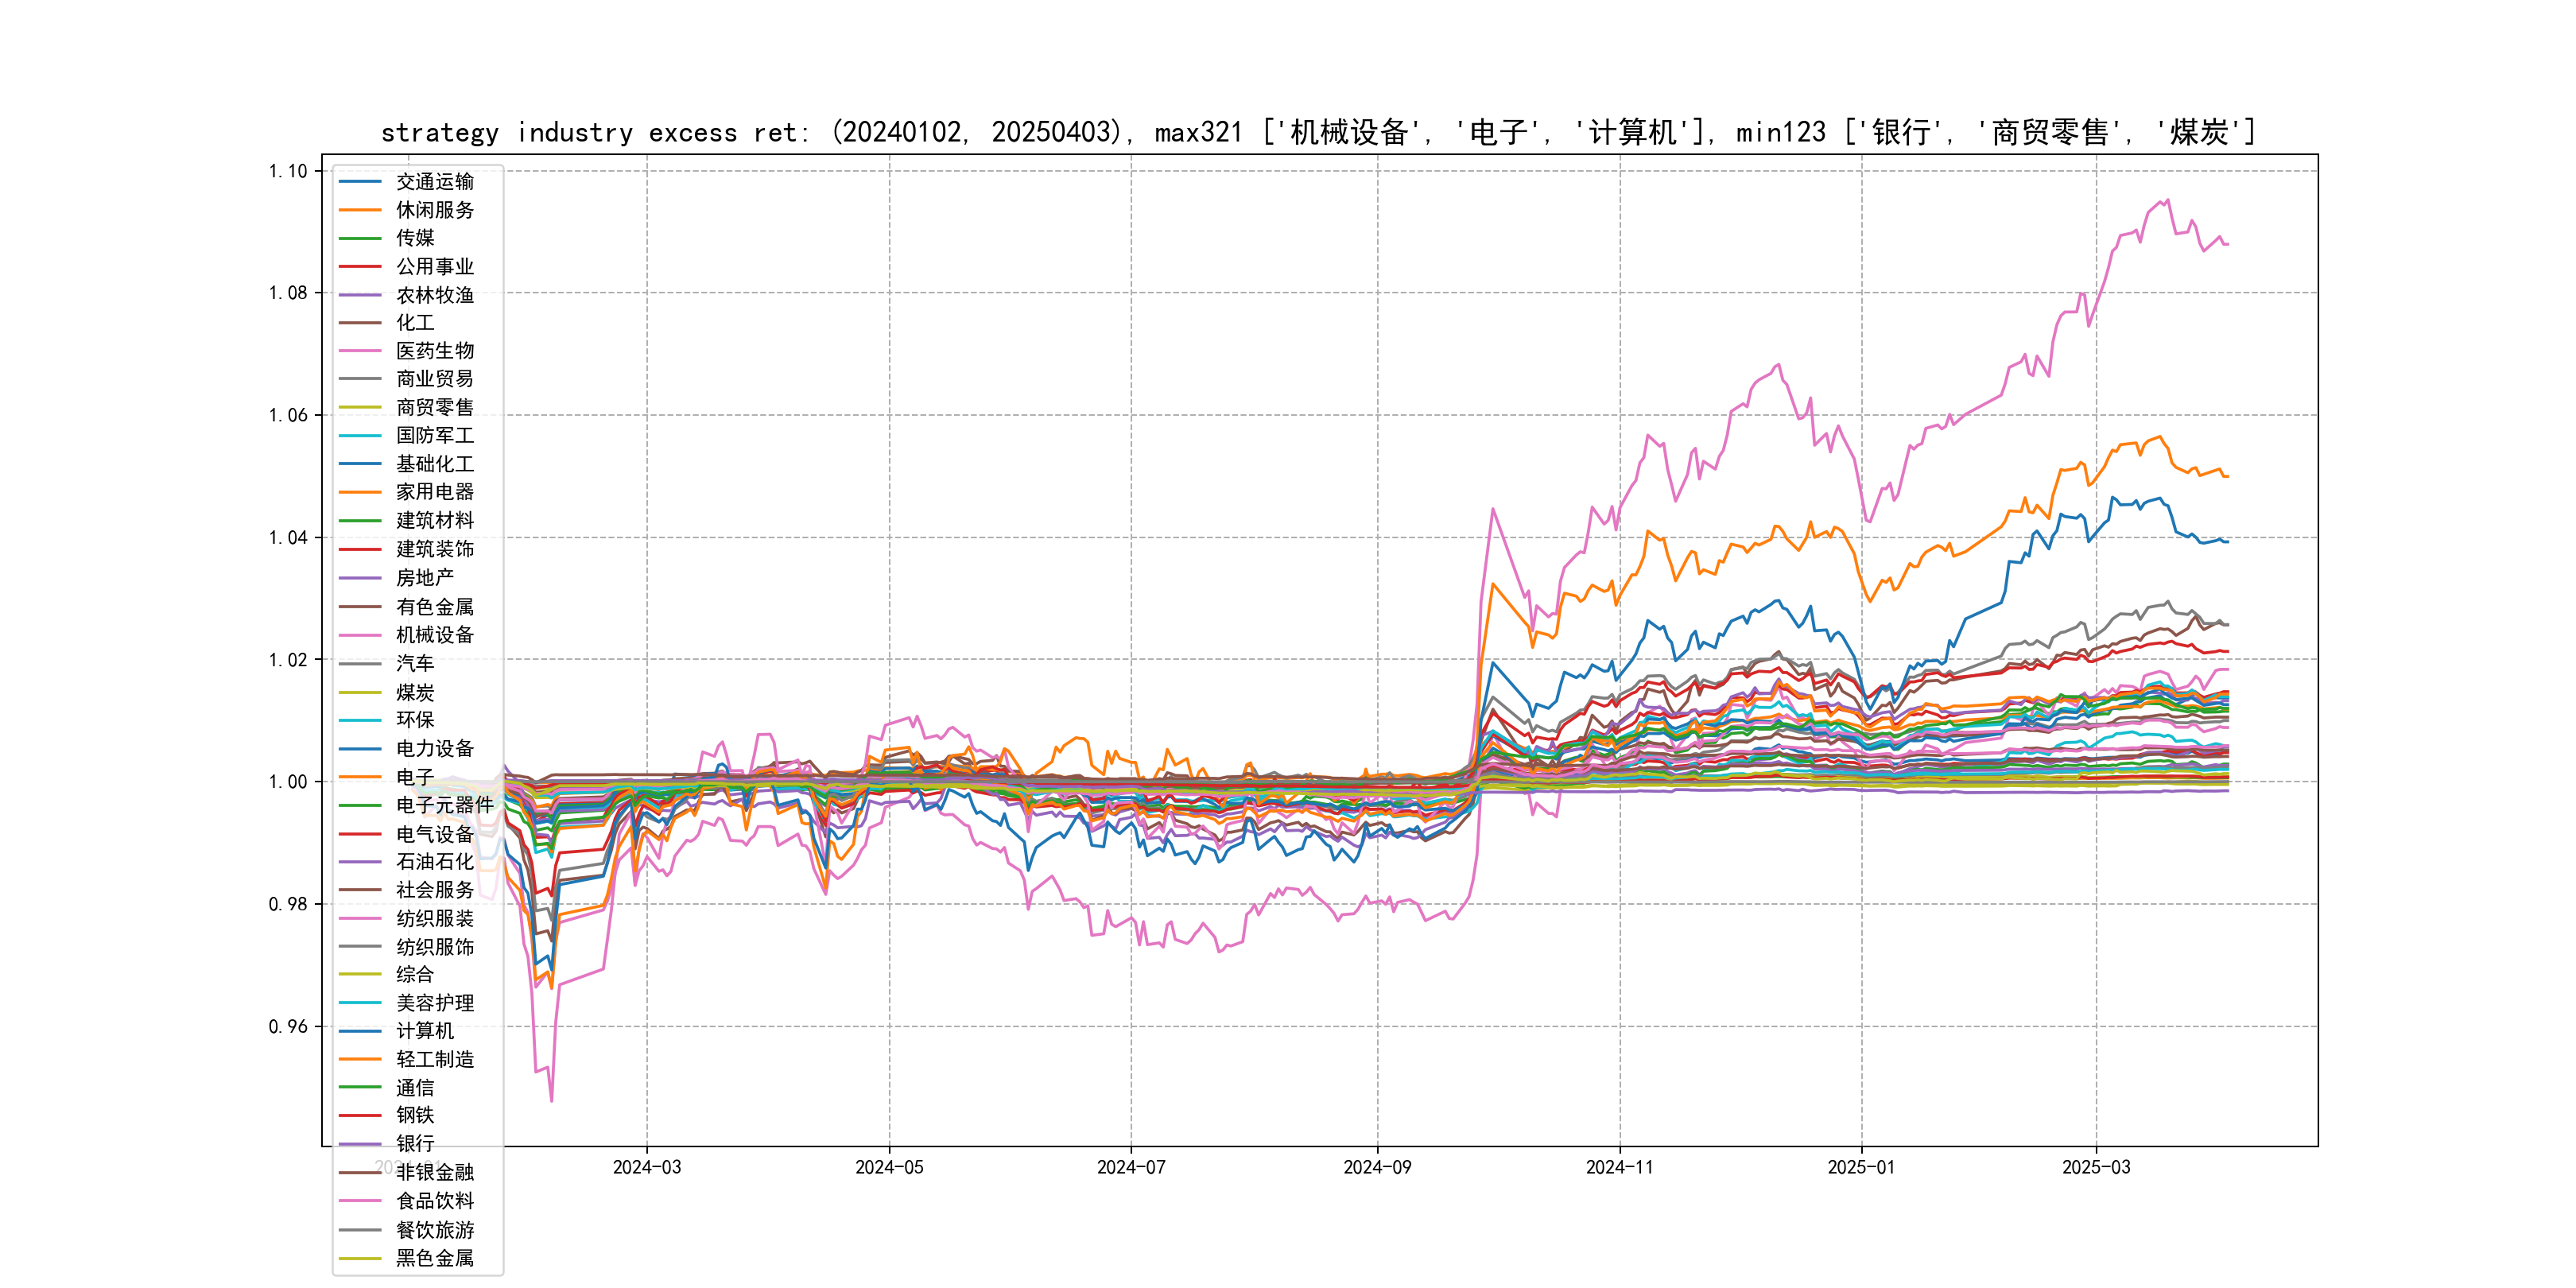Click the 1.00 y-axis tick label
Image resolution: width=2576 pixels, height=1288 pixels.
pos(288,782)
